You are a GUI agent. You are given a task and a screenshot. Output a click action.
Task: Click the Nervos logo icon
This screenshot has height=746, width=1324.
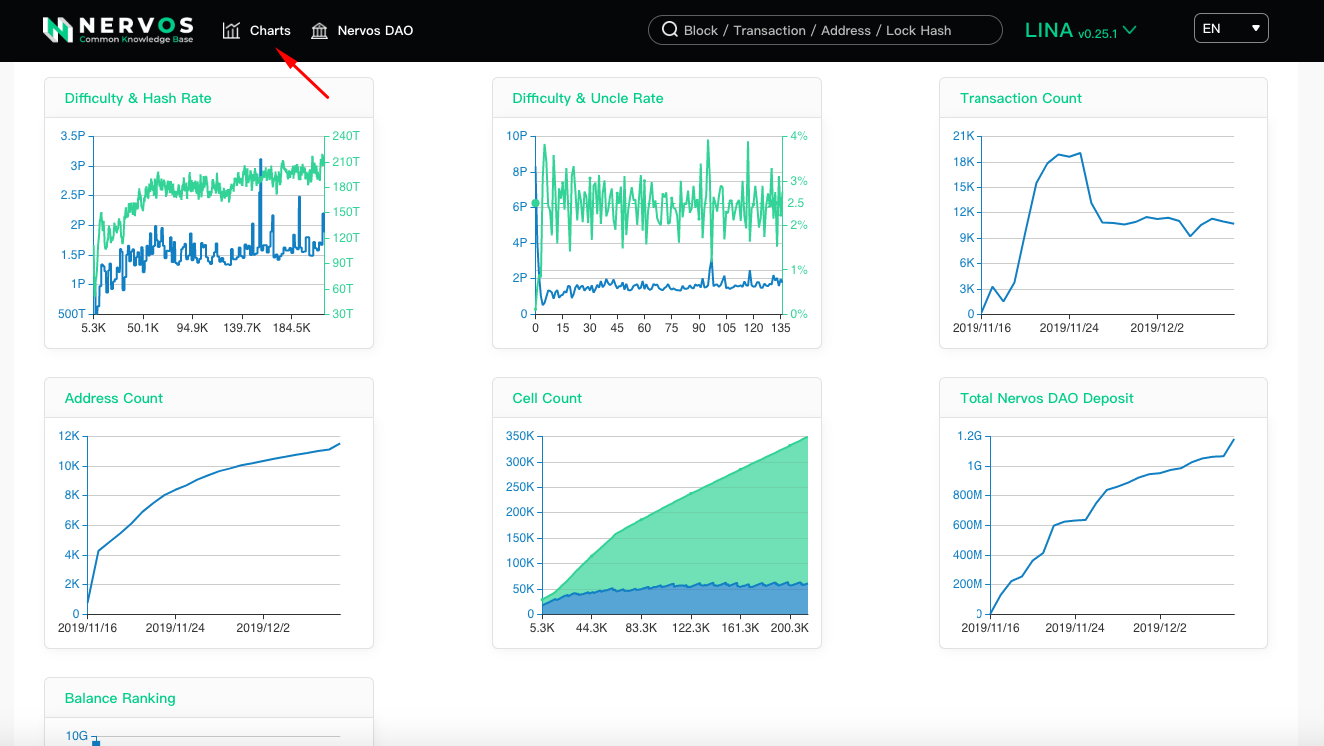[58, 30]
